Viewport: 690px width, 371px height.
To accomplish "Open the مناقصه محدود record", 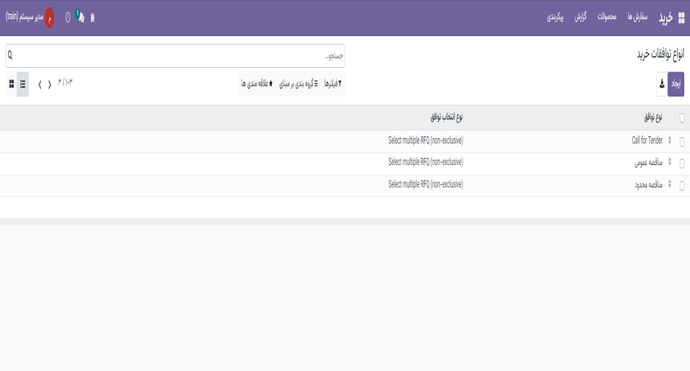I will click(649, 185).
